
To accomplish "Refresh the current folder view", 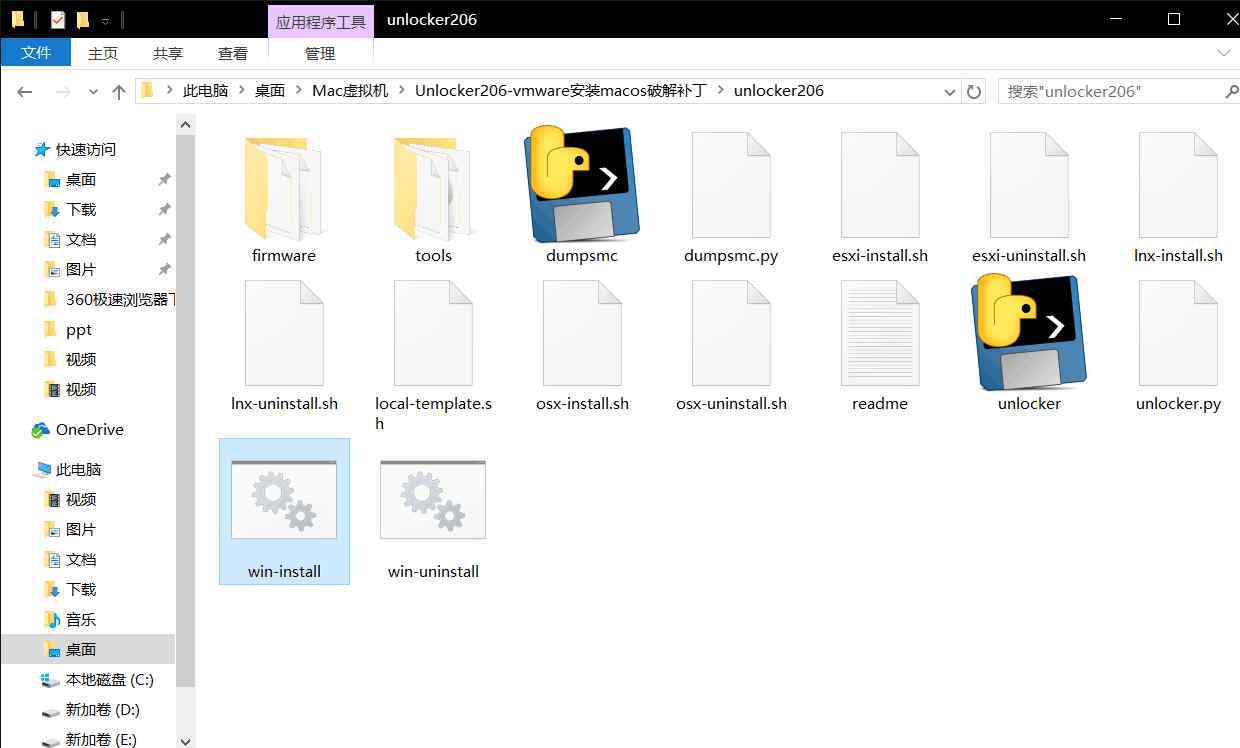I will (973, 91).
